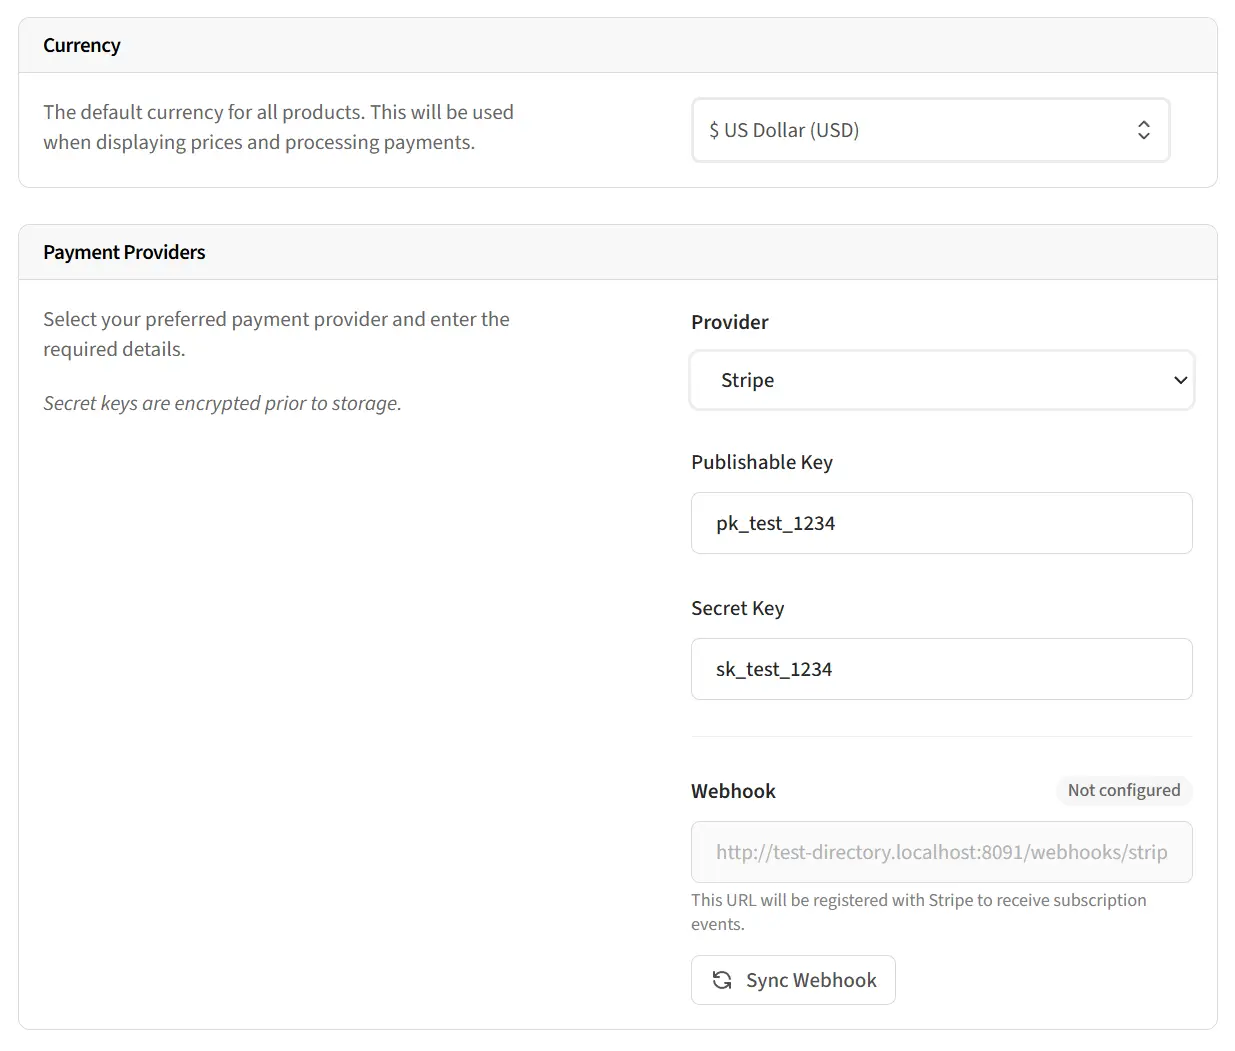The height and width of the screenshot is (1051, 1235).
Task: Click the Publishable Key label
Action: point(762,462)
